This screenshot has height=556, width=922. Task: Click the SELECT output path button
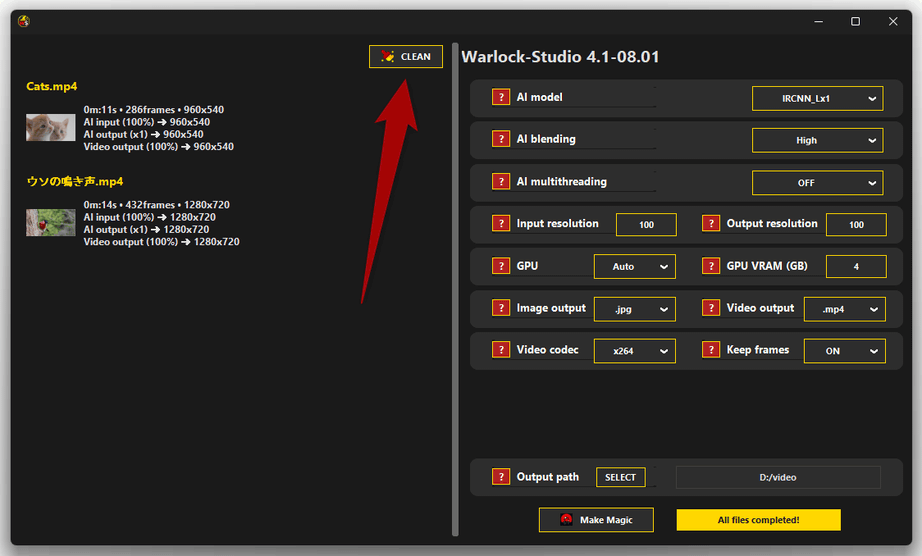pyautogui.click(x=620, y=477)
